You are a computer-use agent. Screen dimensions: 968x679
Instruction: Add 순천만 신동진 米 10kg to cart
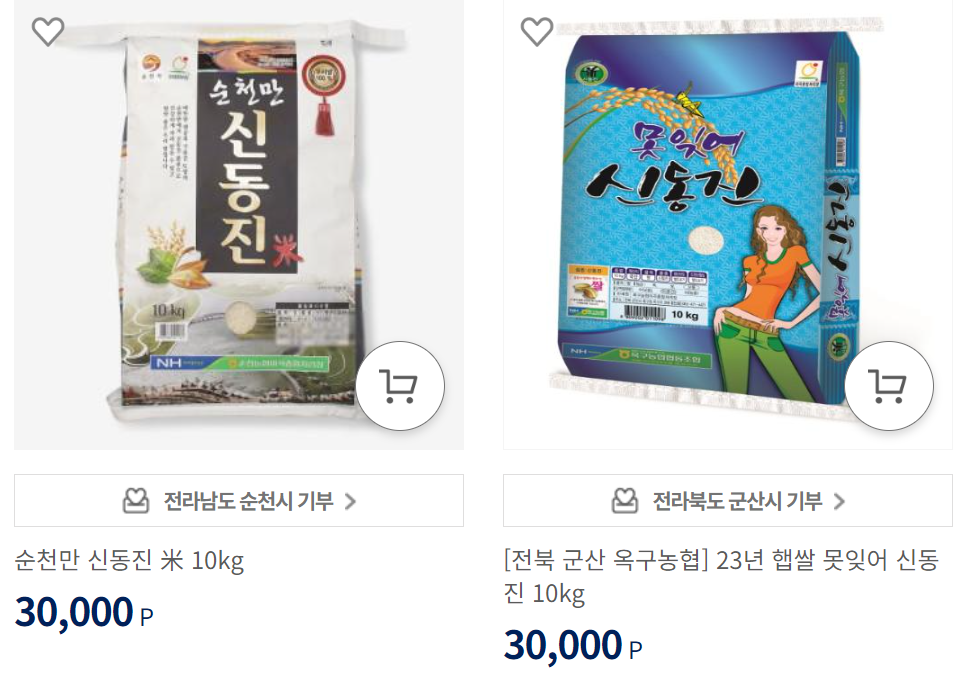pyautogui.click(x=400, y=386)
